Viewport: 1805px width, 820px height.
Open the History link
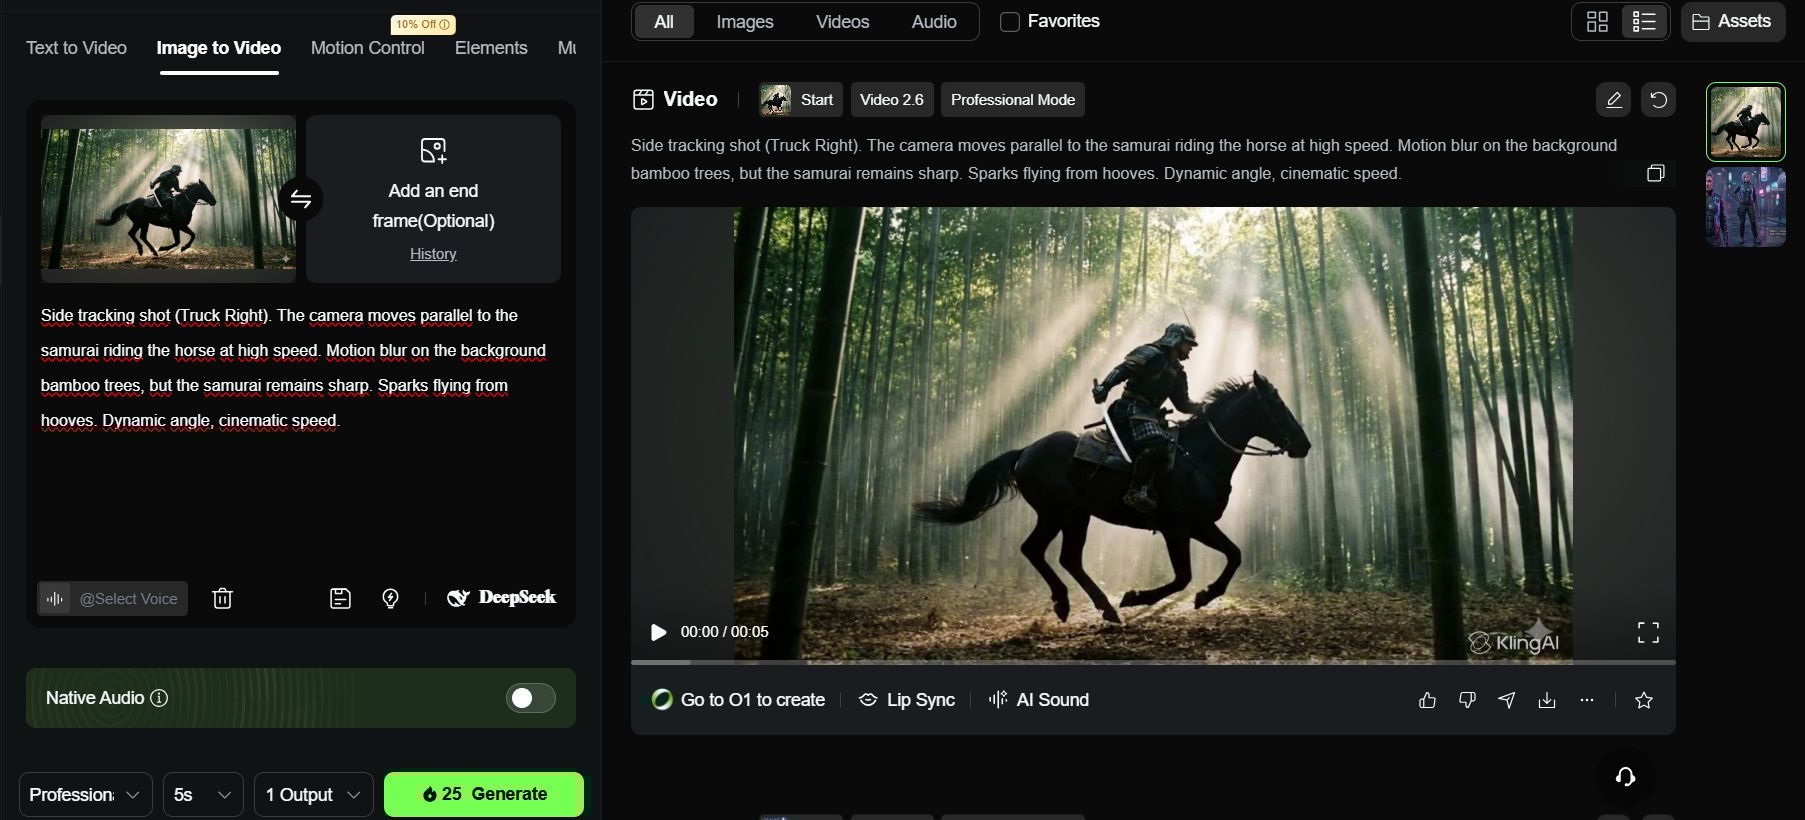click(433, 254)
